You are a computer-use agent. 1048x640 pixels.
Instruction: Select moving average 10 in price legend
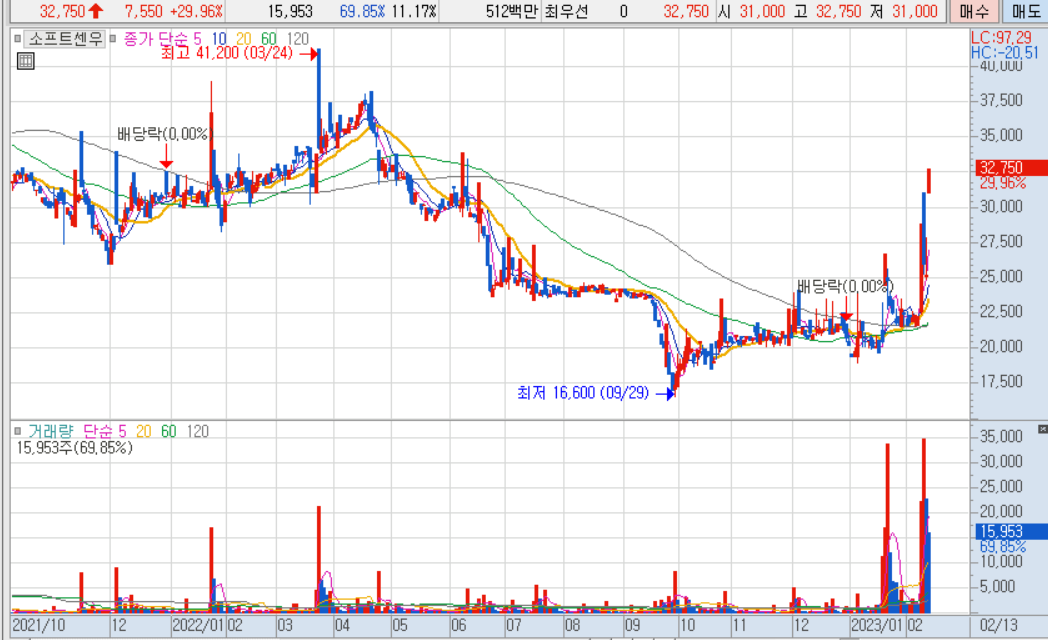coord(219,39)
